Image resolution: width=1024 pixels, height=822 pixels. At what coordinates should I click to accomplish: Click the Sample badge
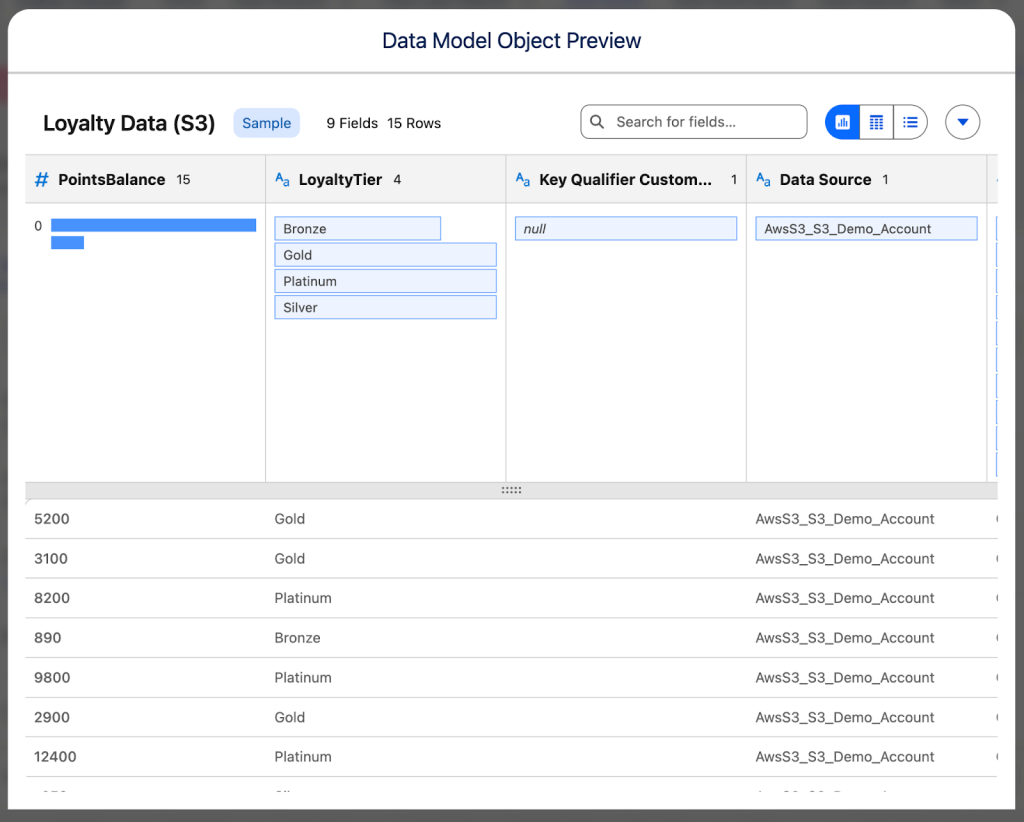click(266, 123)
